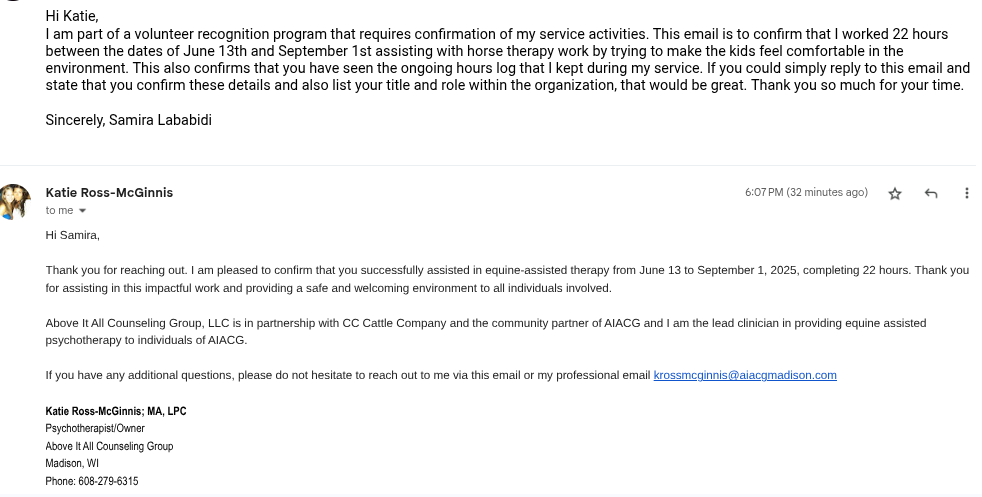
Task: Click the krossmcginnis@aiacgmadison.com email link
Action: point(745,375)
